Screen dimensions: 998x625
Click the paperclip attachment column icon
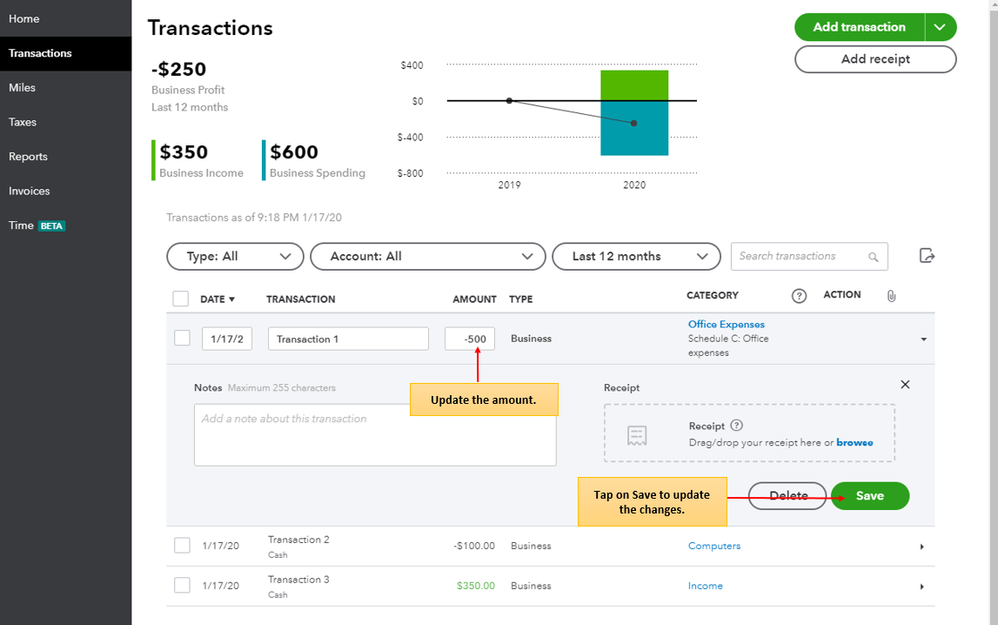coord(891,296)
